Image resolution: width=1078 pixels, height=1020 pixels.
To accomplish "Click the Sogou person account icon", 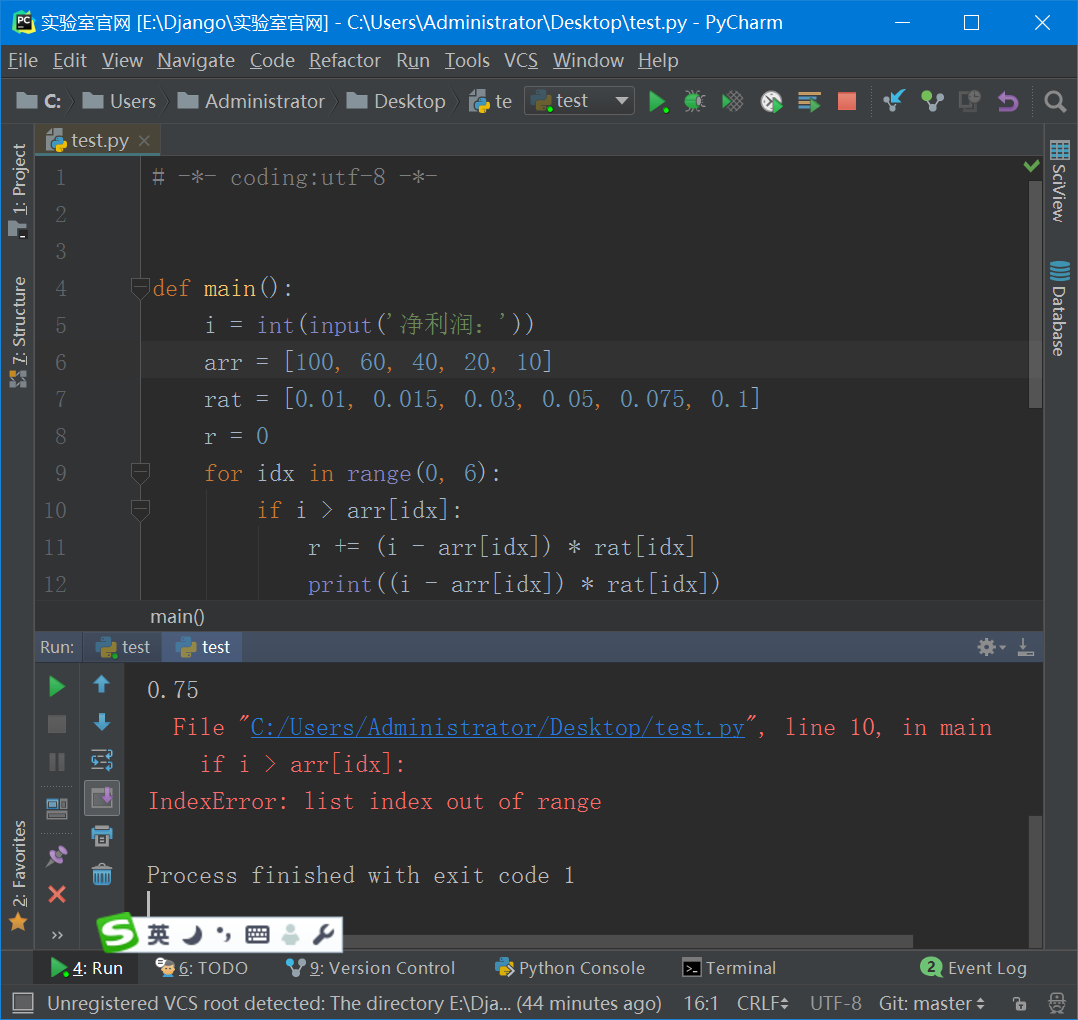I will point(291,934).
